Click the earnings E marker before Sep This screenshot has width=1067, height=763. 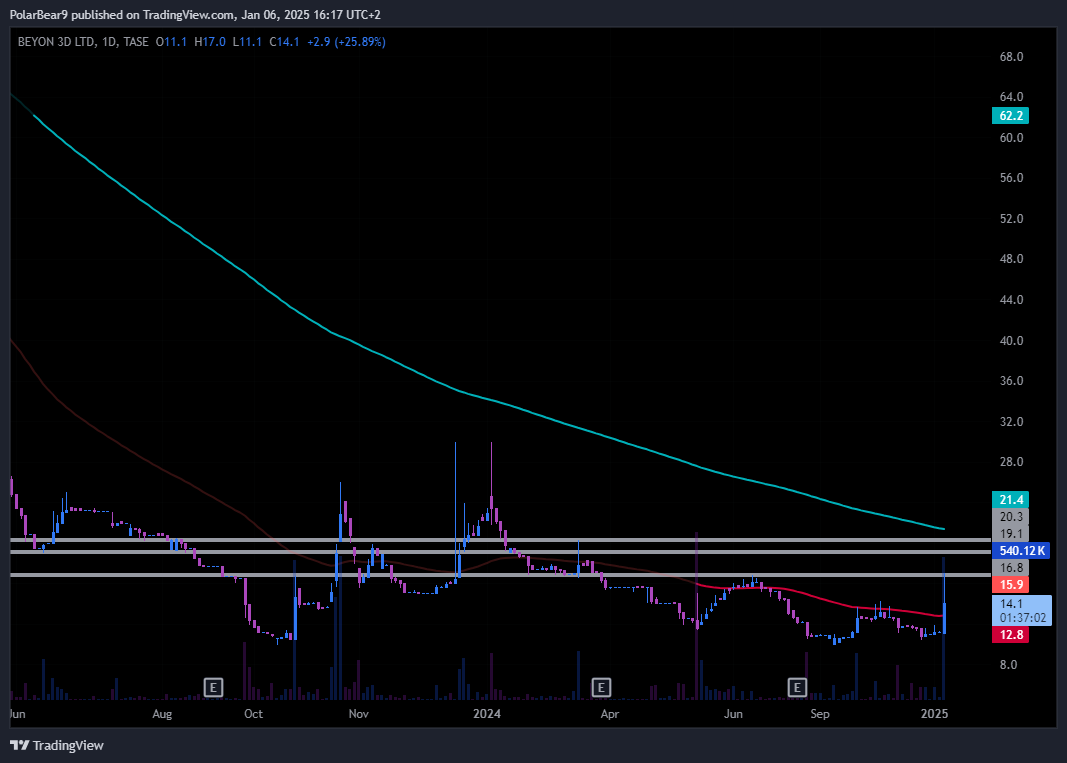[x=797, y=687]
